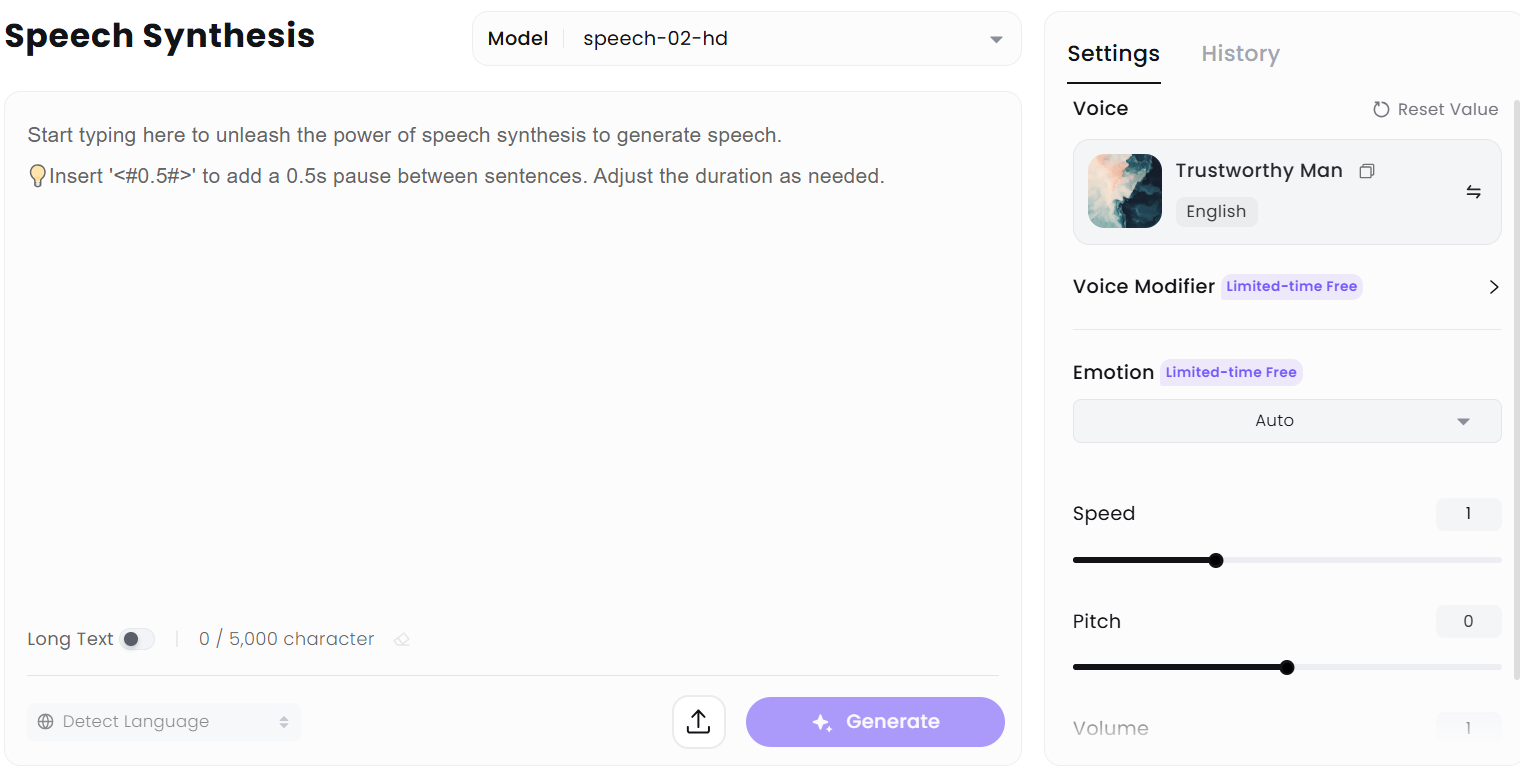
Task: Toggle the Long Text switch
Action: pos(137,639)
